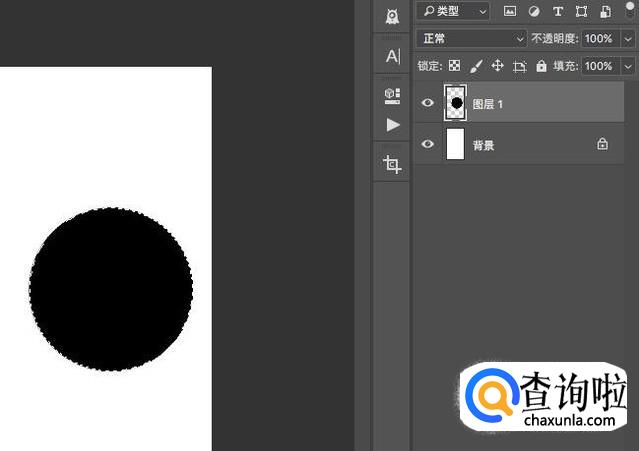Filter layers by smart object icon
The height and width of the screenshot is (451, 639).
pos(606,11)
